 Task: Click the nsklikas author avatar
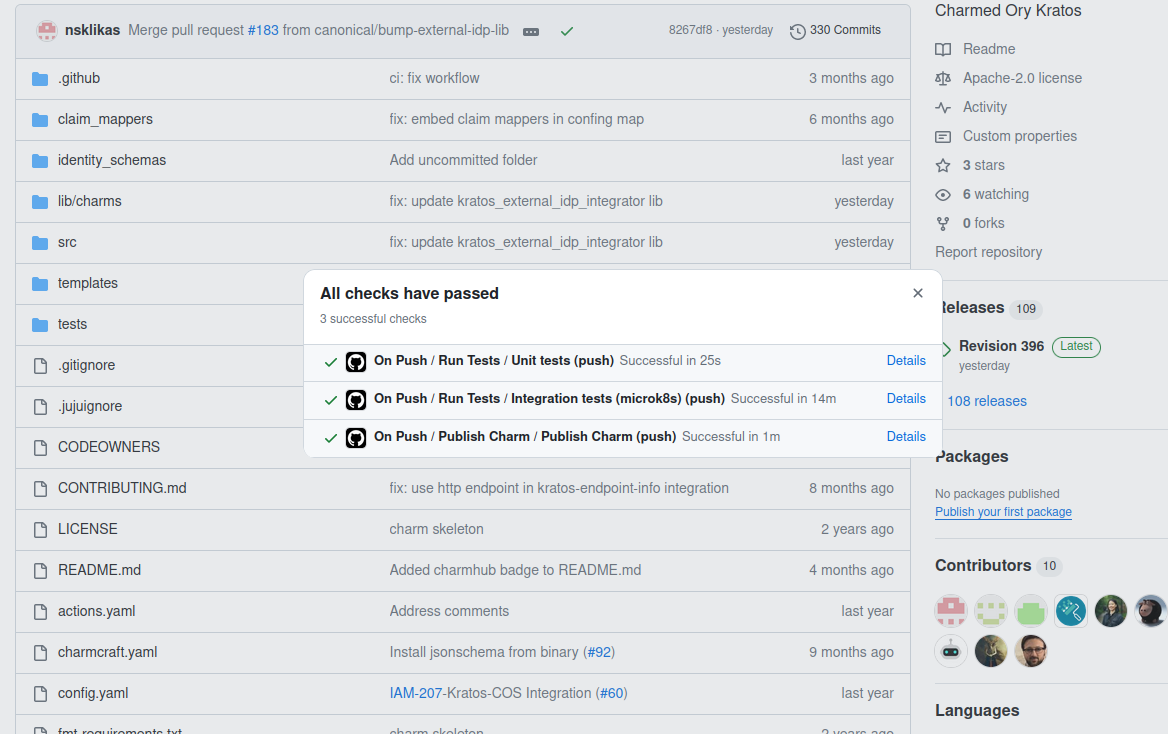[x=47, y=30]
